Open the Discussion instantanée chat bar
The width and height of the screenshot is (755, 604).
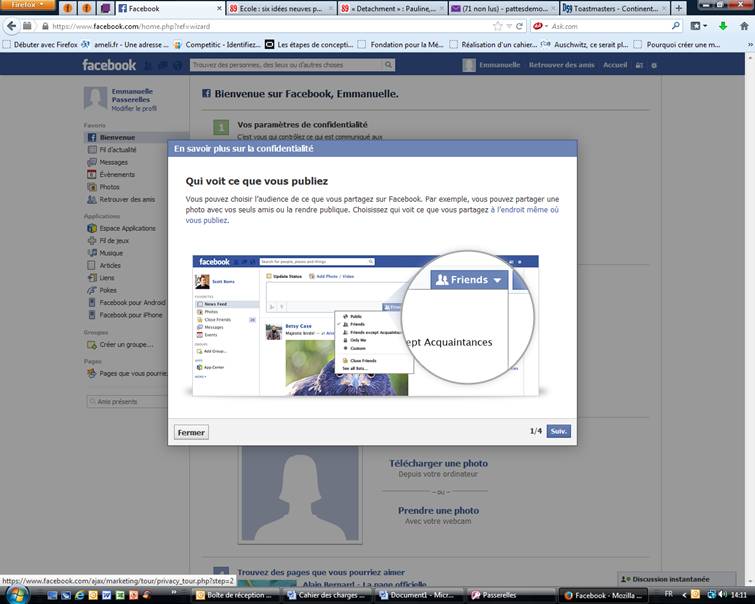[x=677, y=579]
